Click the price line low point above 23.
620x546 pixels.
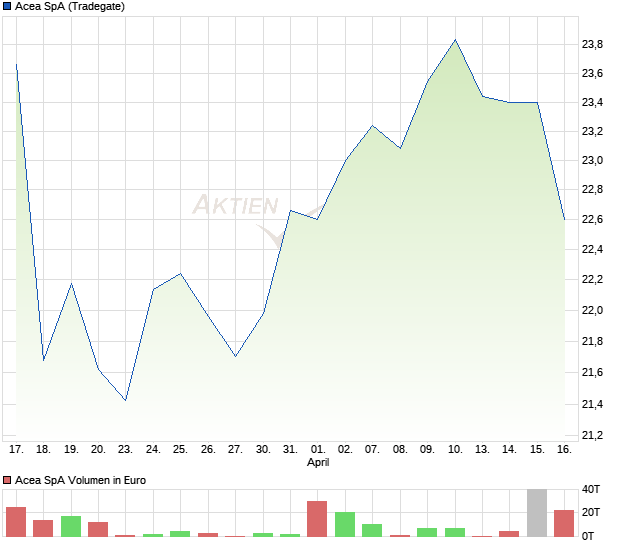click(125, 400)
